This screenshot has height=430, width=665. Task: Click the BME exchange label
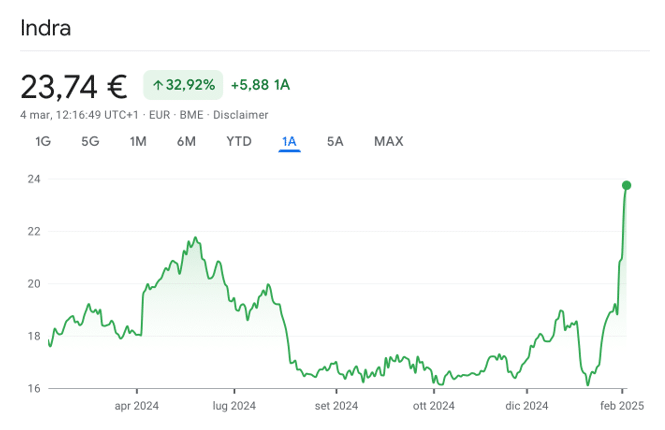191,115
